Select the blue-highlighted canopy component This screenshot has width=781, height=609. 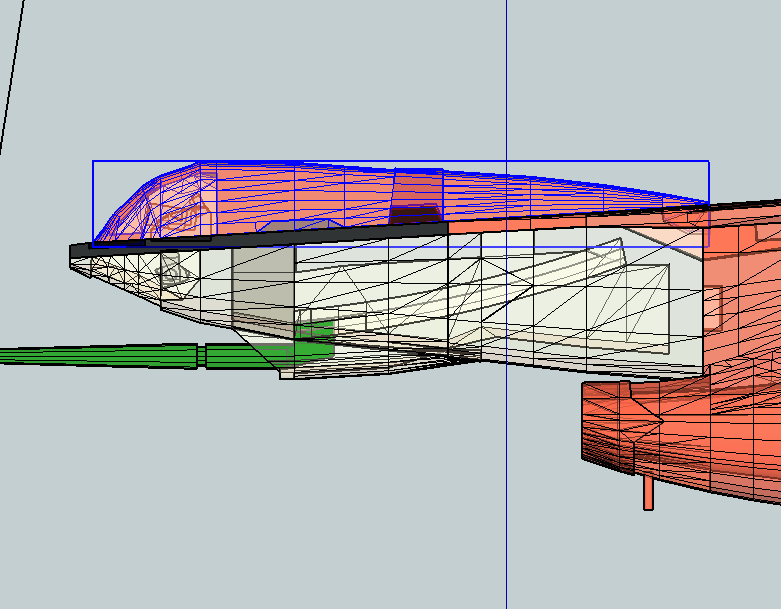400,204
